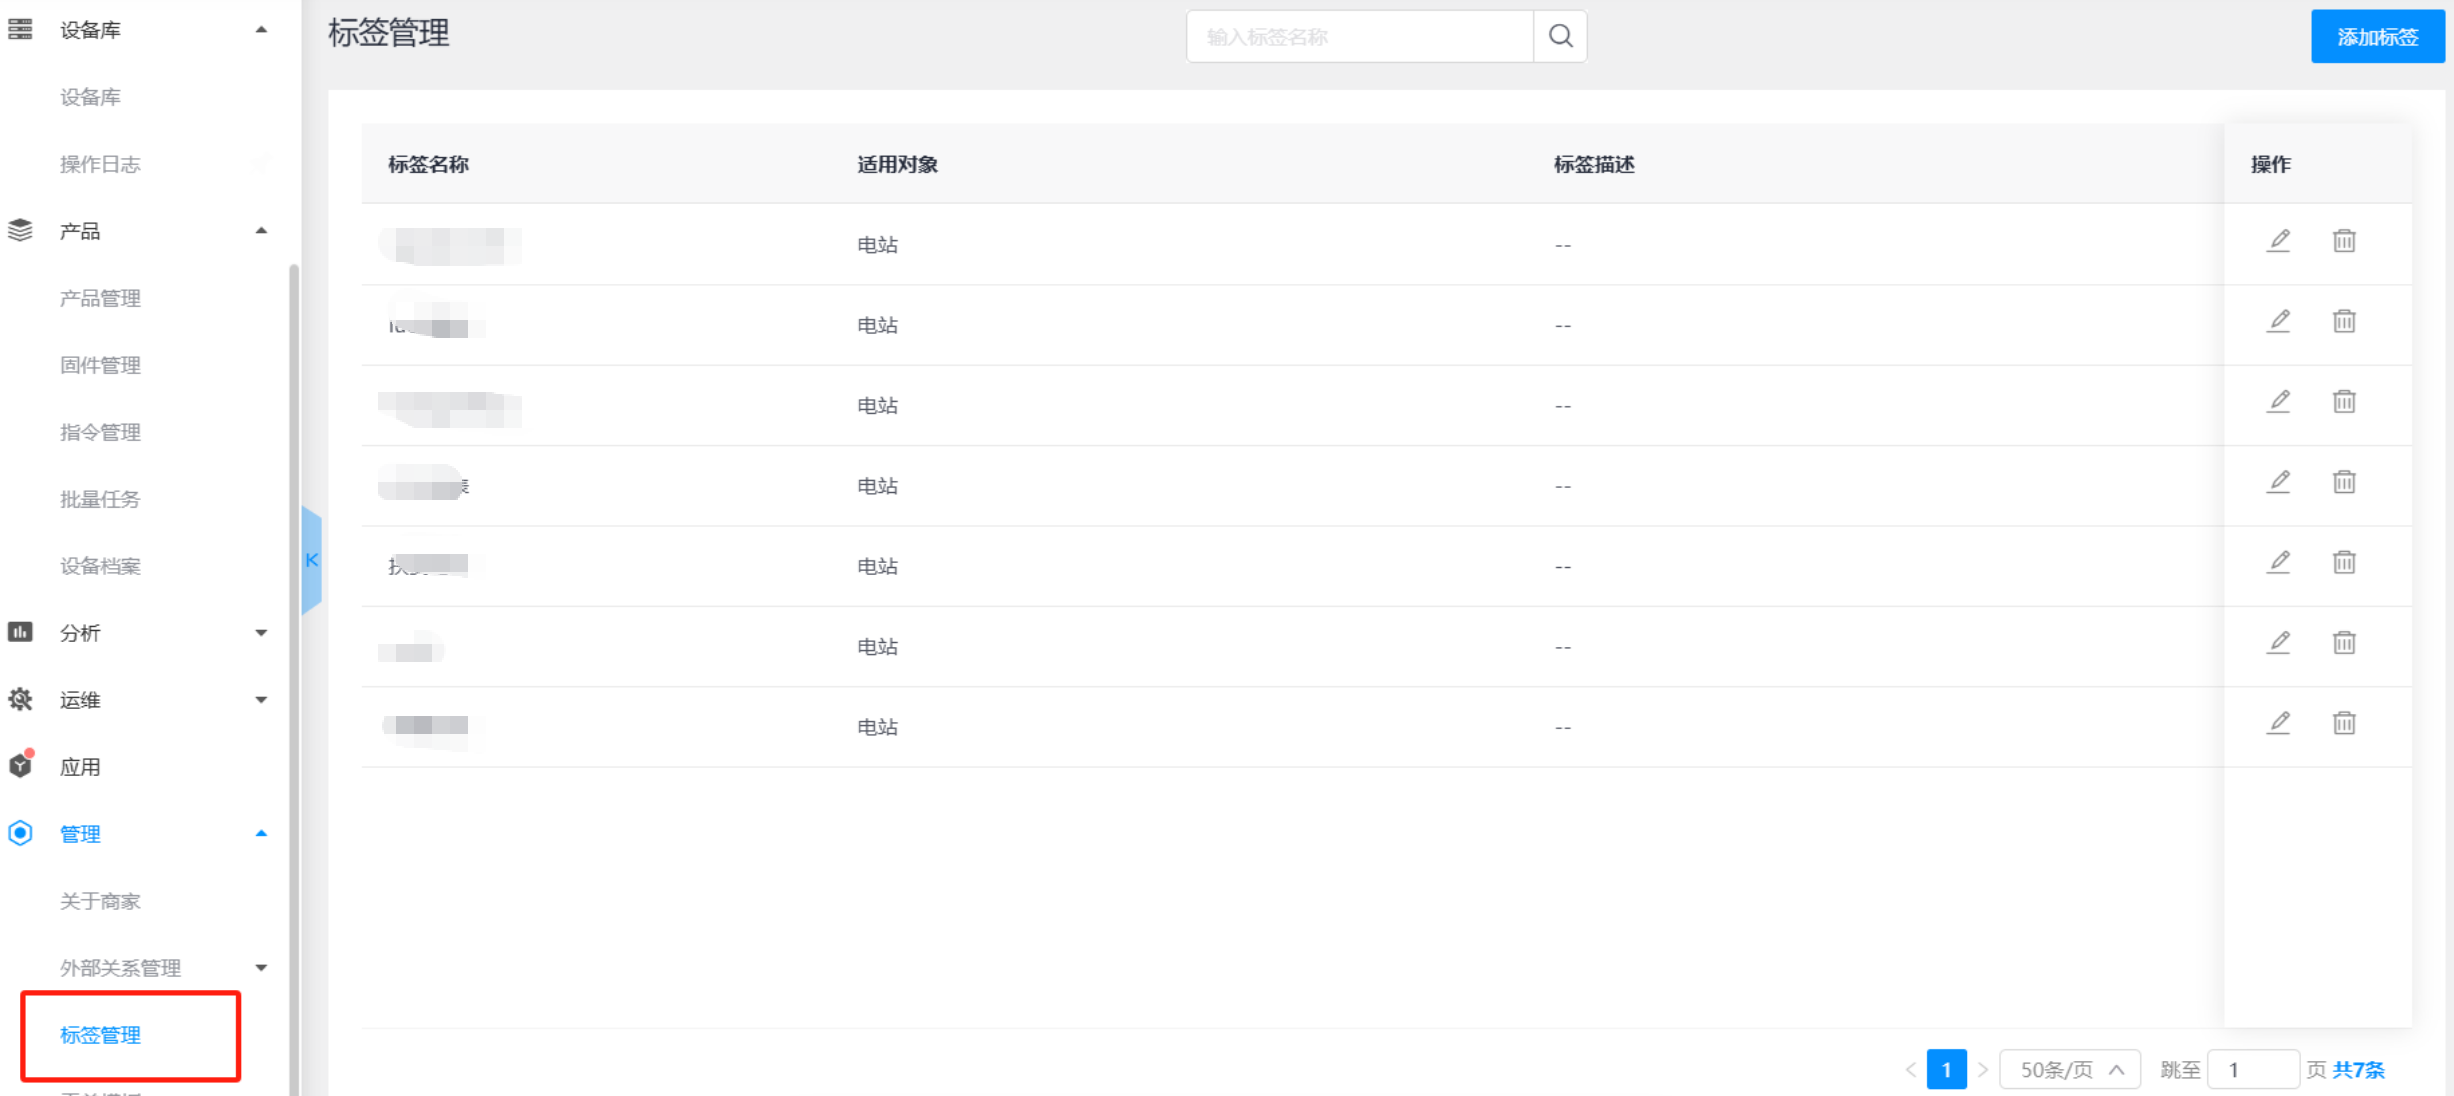
Task: Click the 应用 cube icon
Action: point(21,766)
